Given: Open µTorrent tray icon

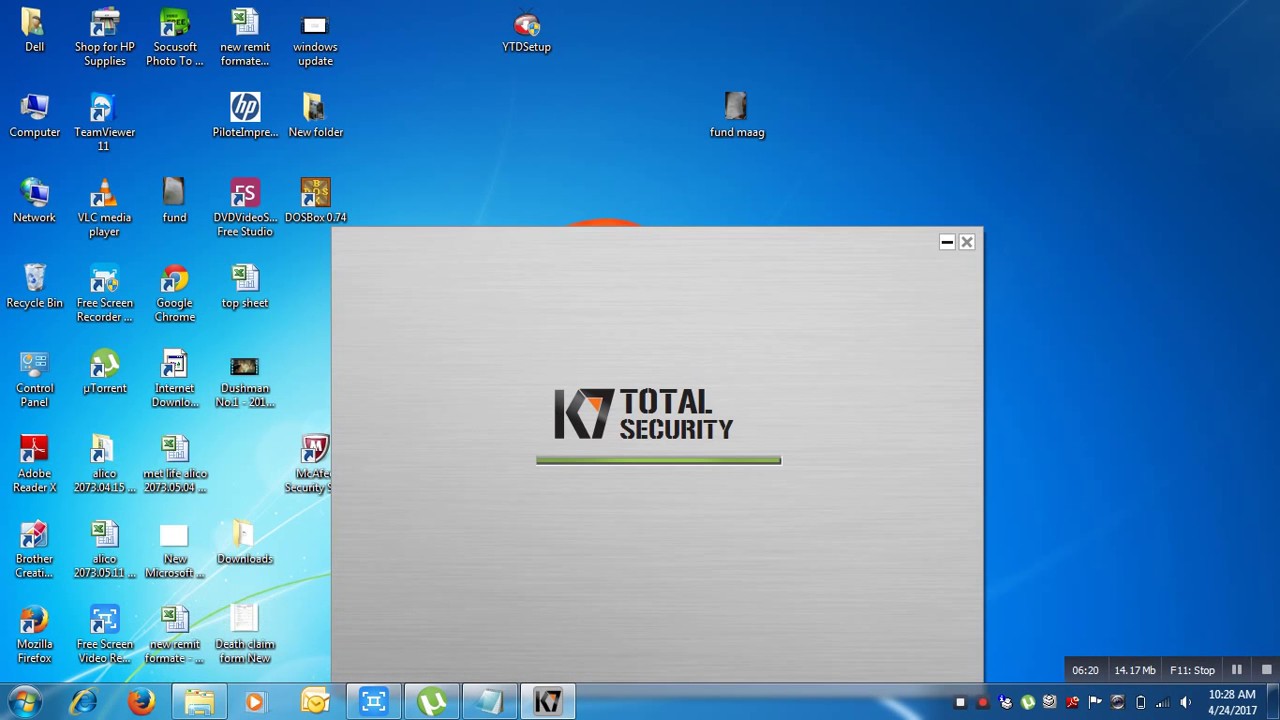Looking at the screenshot, I should tap(1027, 702).
